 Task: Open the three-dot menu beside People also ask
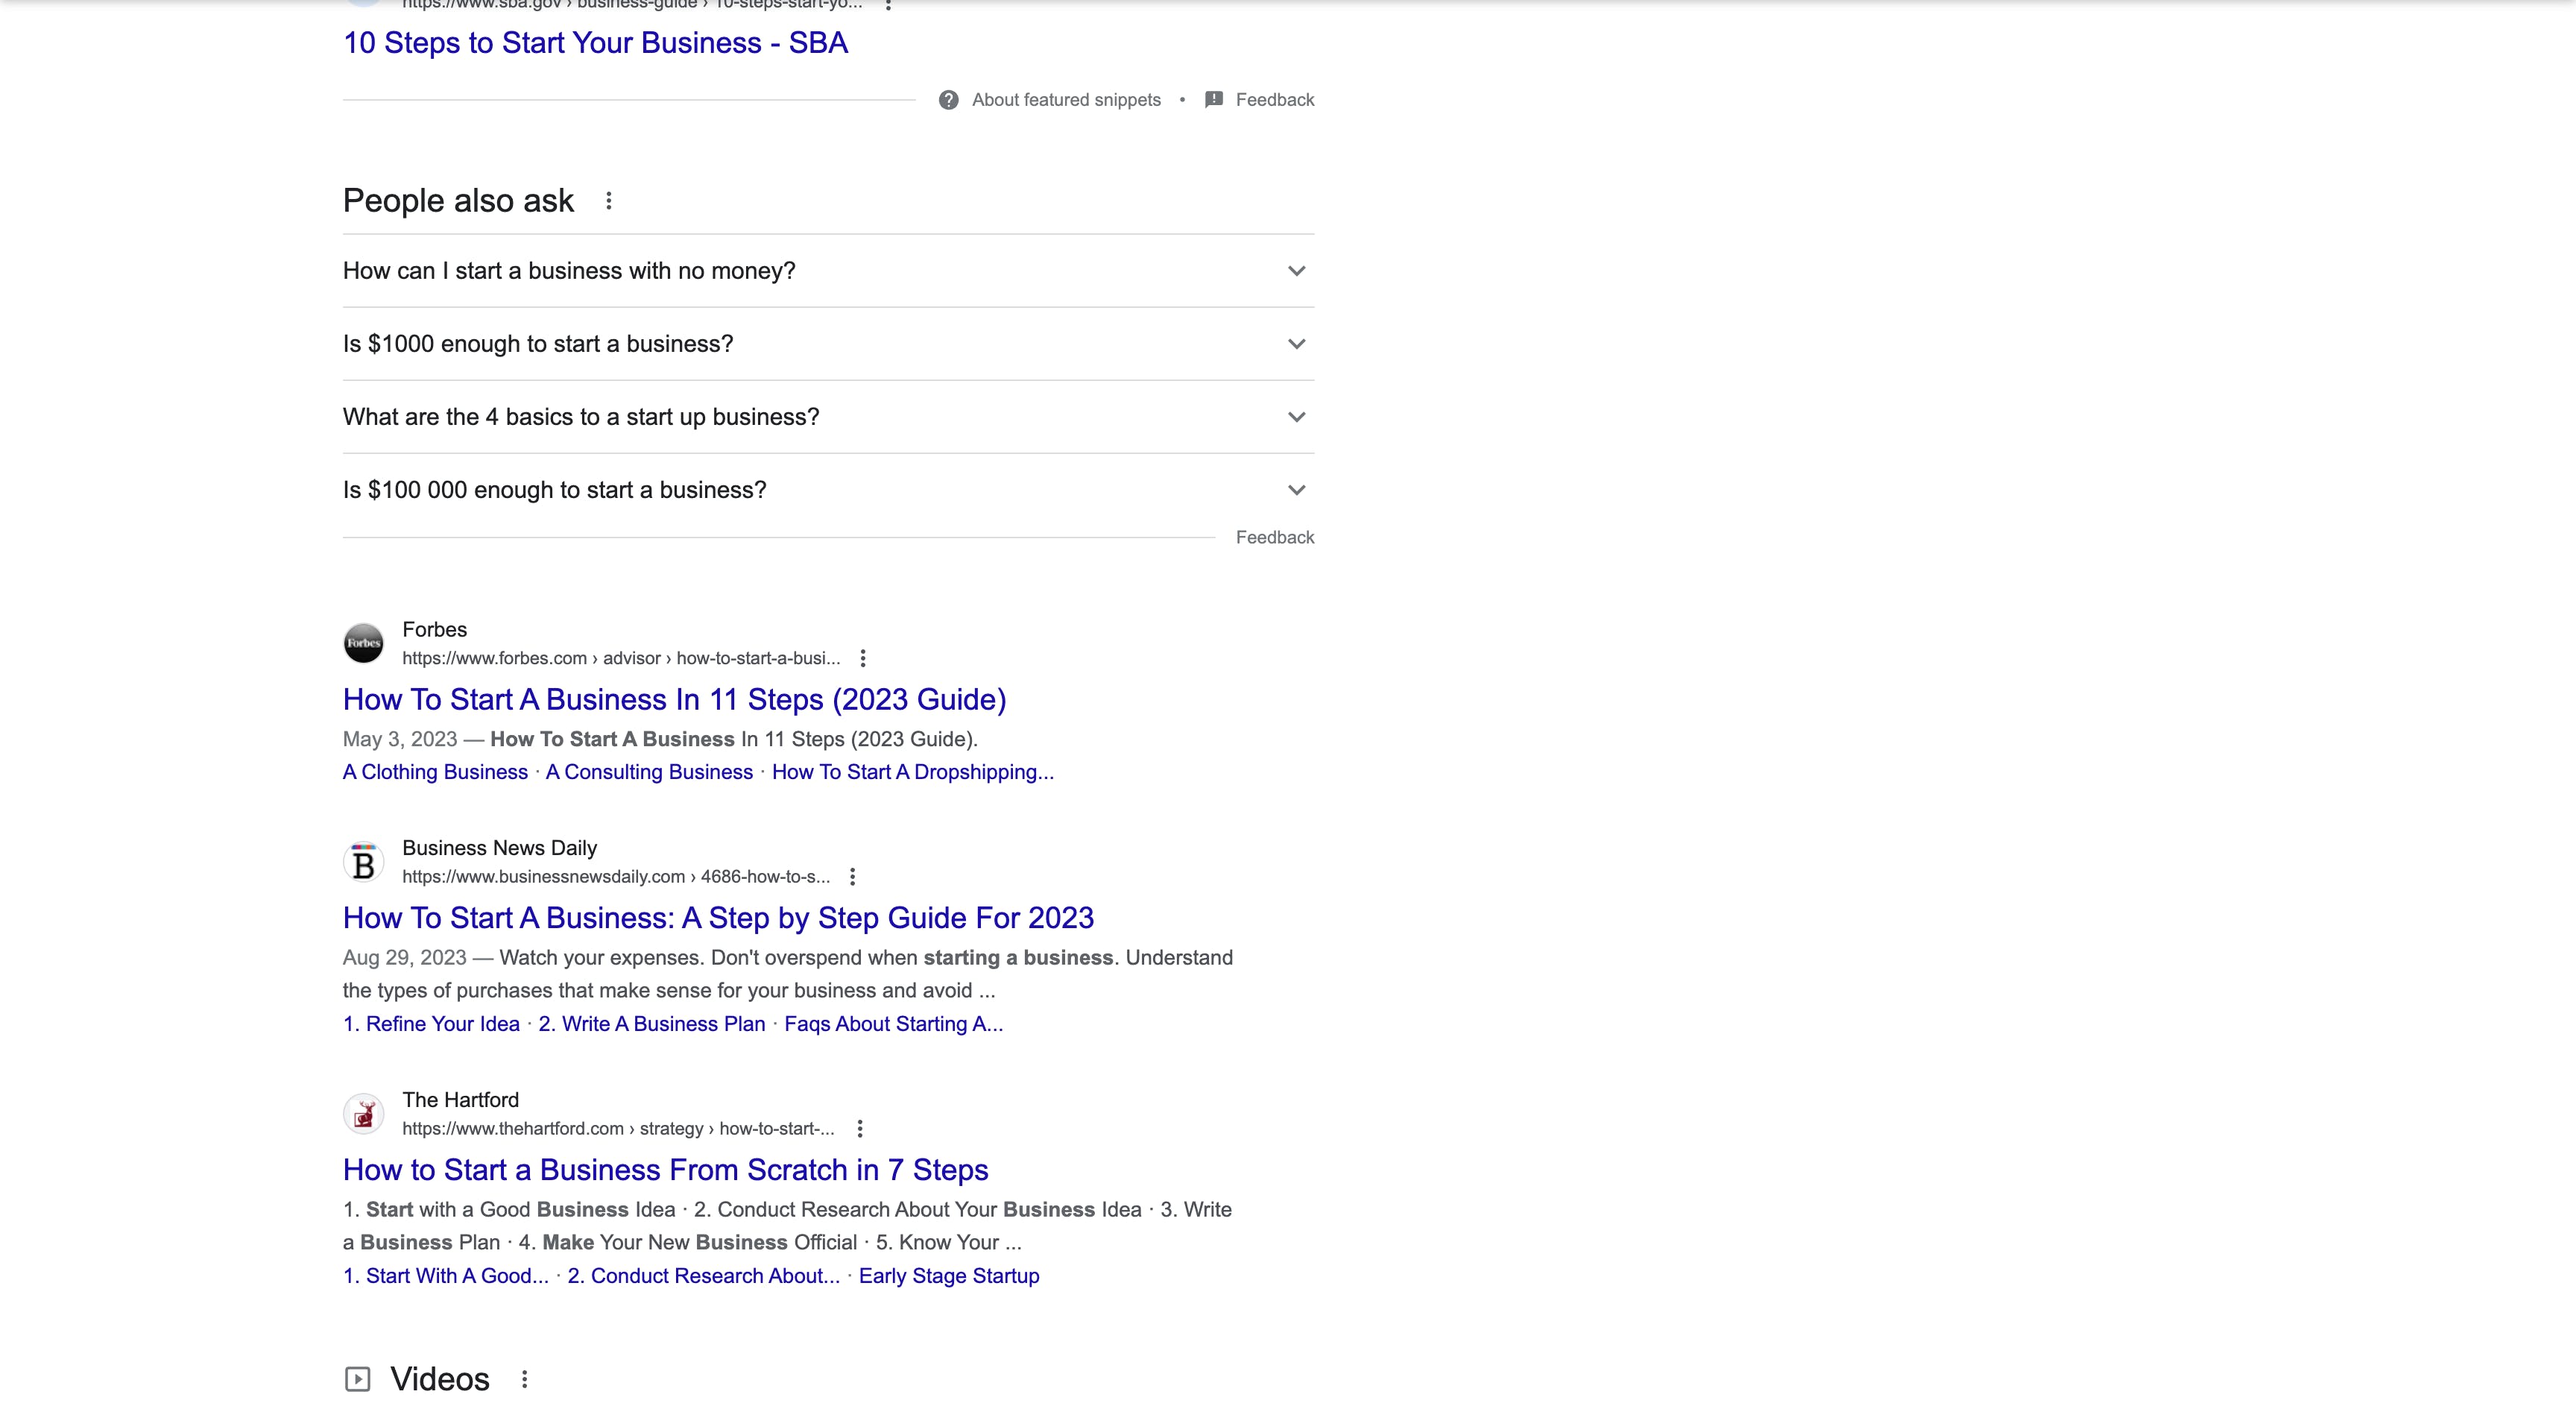(608, 201)
